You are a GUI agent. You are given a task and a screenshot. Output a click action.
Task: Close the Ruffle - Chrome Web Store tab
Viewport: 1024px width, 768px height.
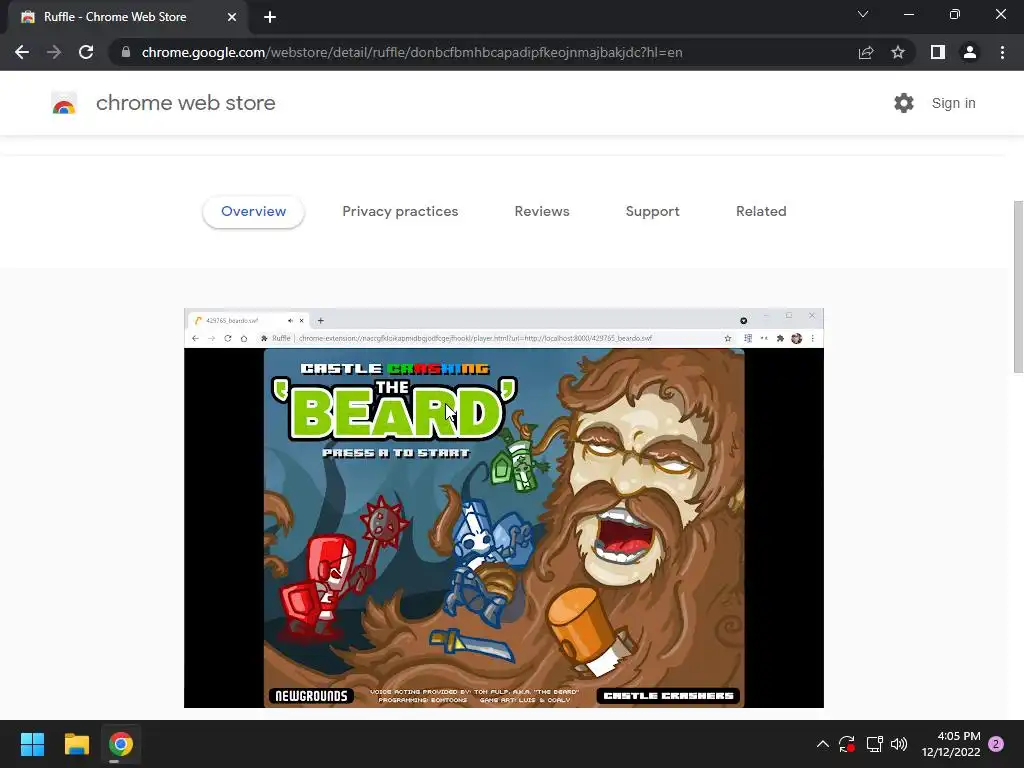click(x=232, y=17)
